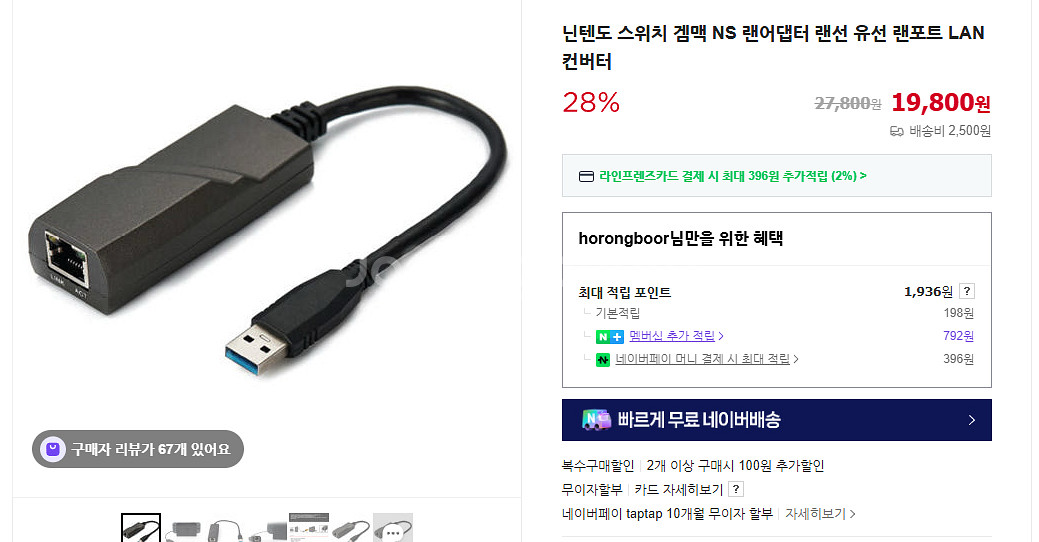
Task: Open 라인프렌즈카드 결제 추가적립 link
Action: click(x=732, y=176)
